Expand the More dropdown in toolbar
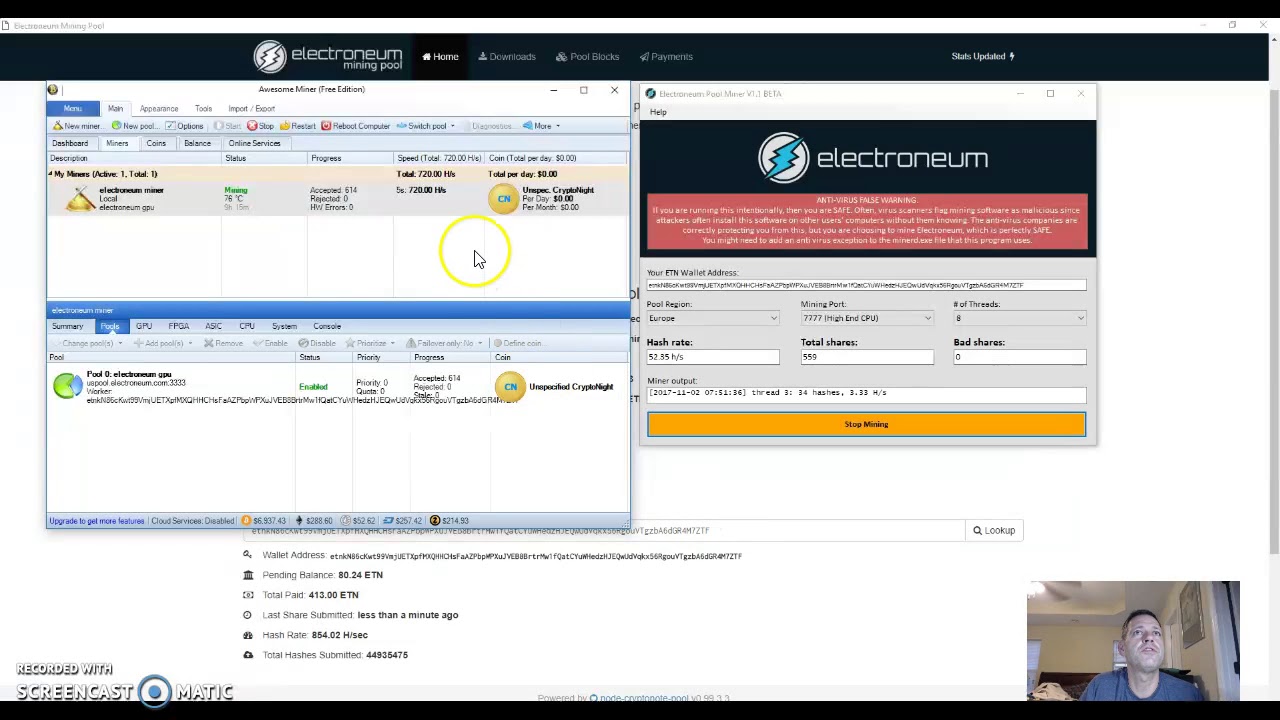1280x720 pixels. [x=542, y=126]
